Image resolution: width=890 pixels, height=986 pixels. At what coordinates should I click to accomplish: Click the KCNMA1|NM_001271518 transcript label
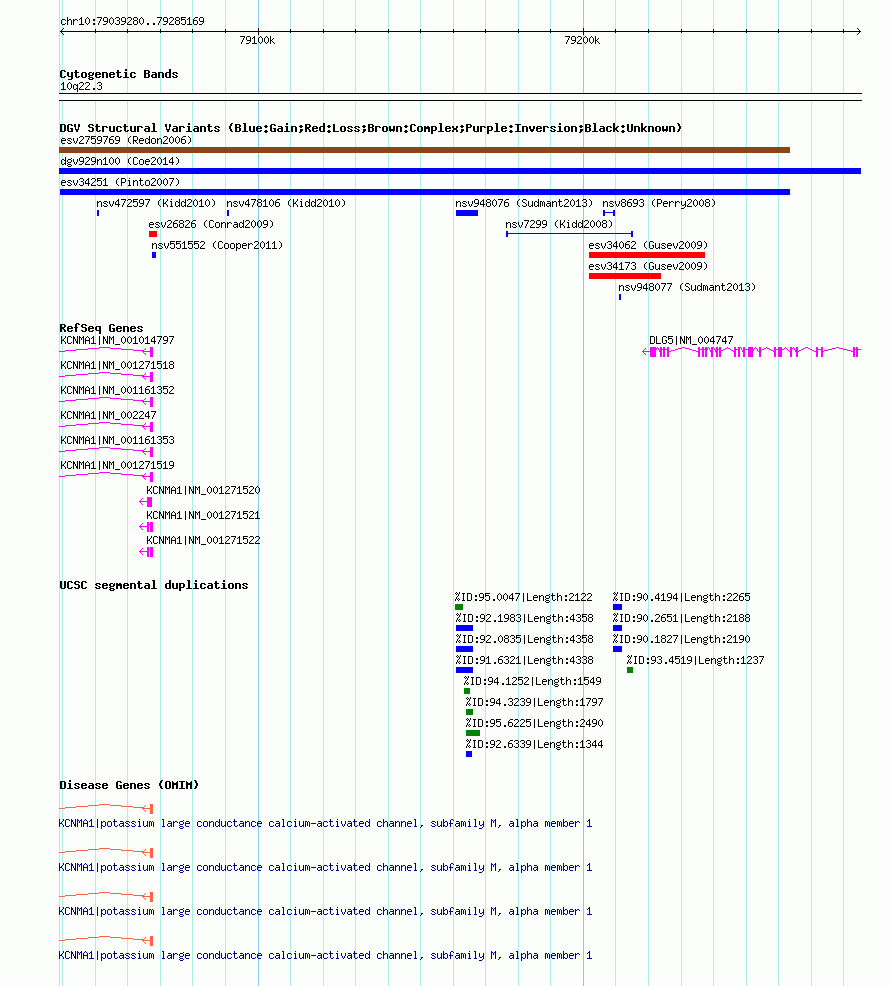point(118,365)
